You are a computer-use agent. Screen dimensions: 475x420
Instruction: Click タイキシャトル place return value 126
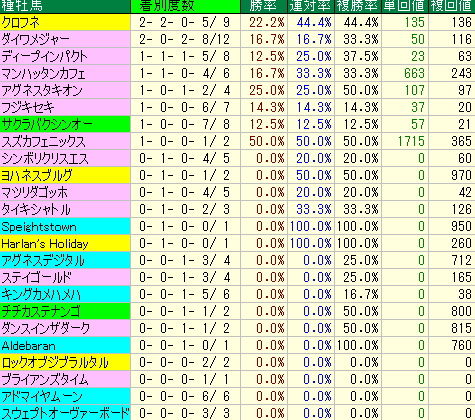[462, 209]
